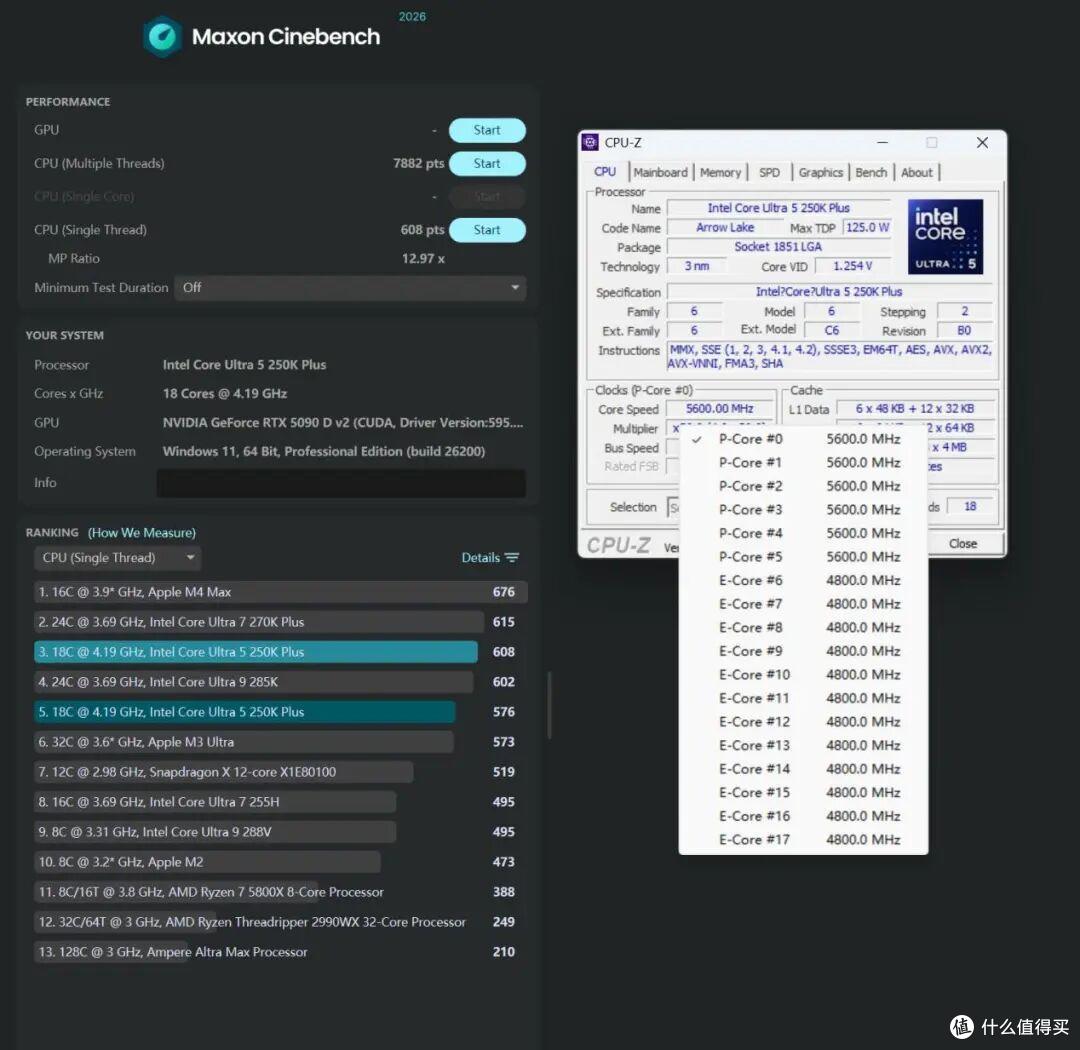Image resolution: width=1080 pixels, height=1050 pixels.
Task: Select E-Core #12 in the core list
Action: click(803, 721)
